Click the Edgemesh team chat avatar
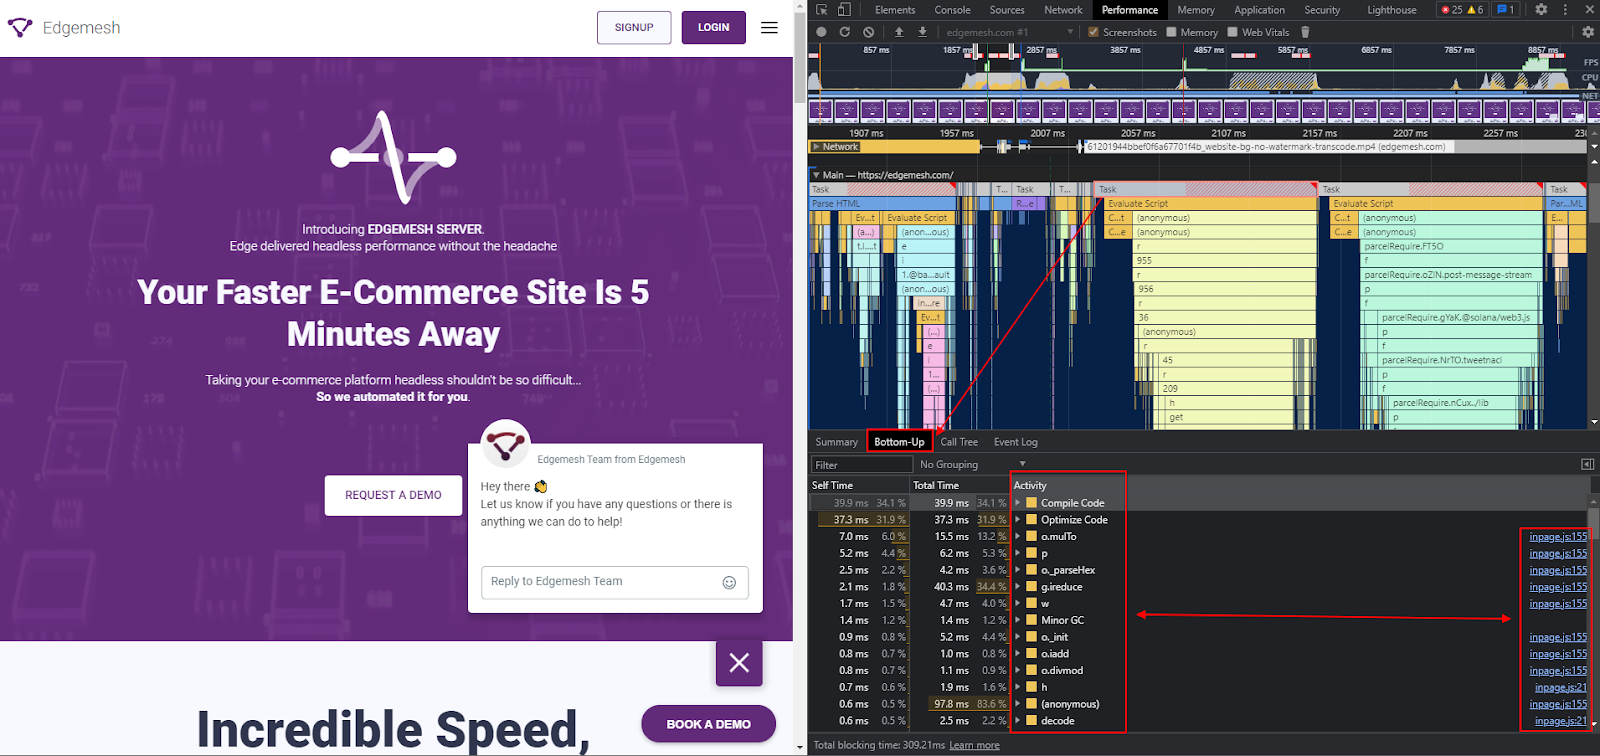This screenshot has height=756, width=1600. pos(506,444)
